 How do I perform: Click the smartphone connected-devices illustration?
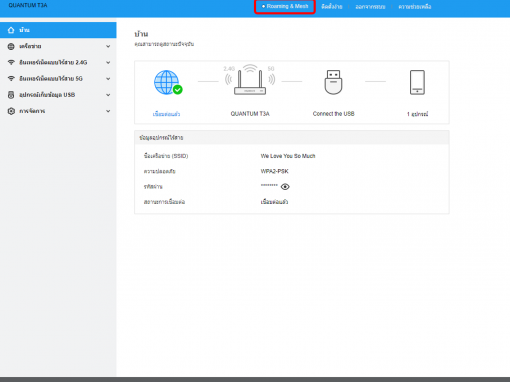tap(417, 82)
